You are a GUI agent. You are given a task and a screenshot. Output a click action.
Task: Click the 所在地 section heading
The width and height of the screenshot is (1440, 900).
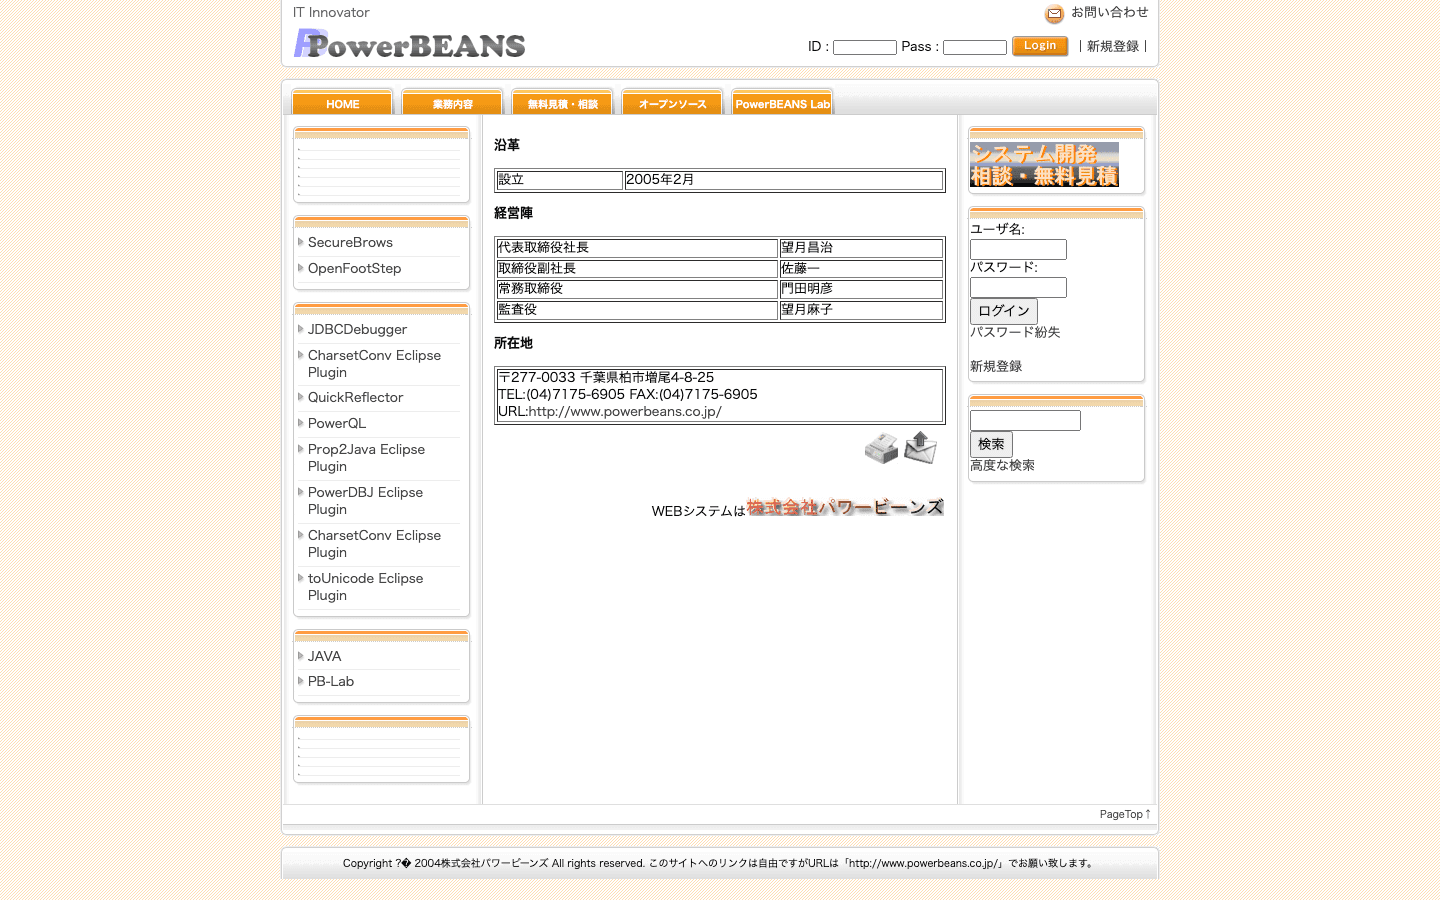pos(513,343)
